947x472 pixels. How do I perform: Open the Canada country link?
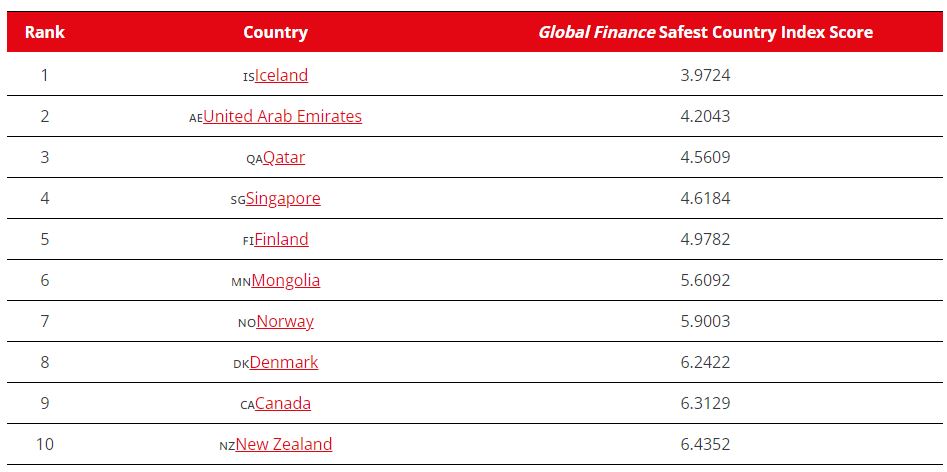tap(283, 403)
